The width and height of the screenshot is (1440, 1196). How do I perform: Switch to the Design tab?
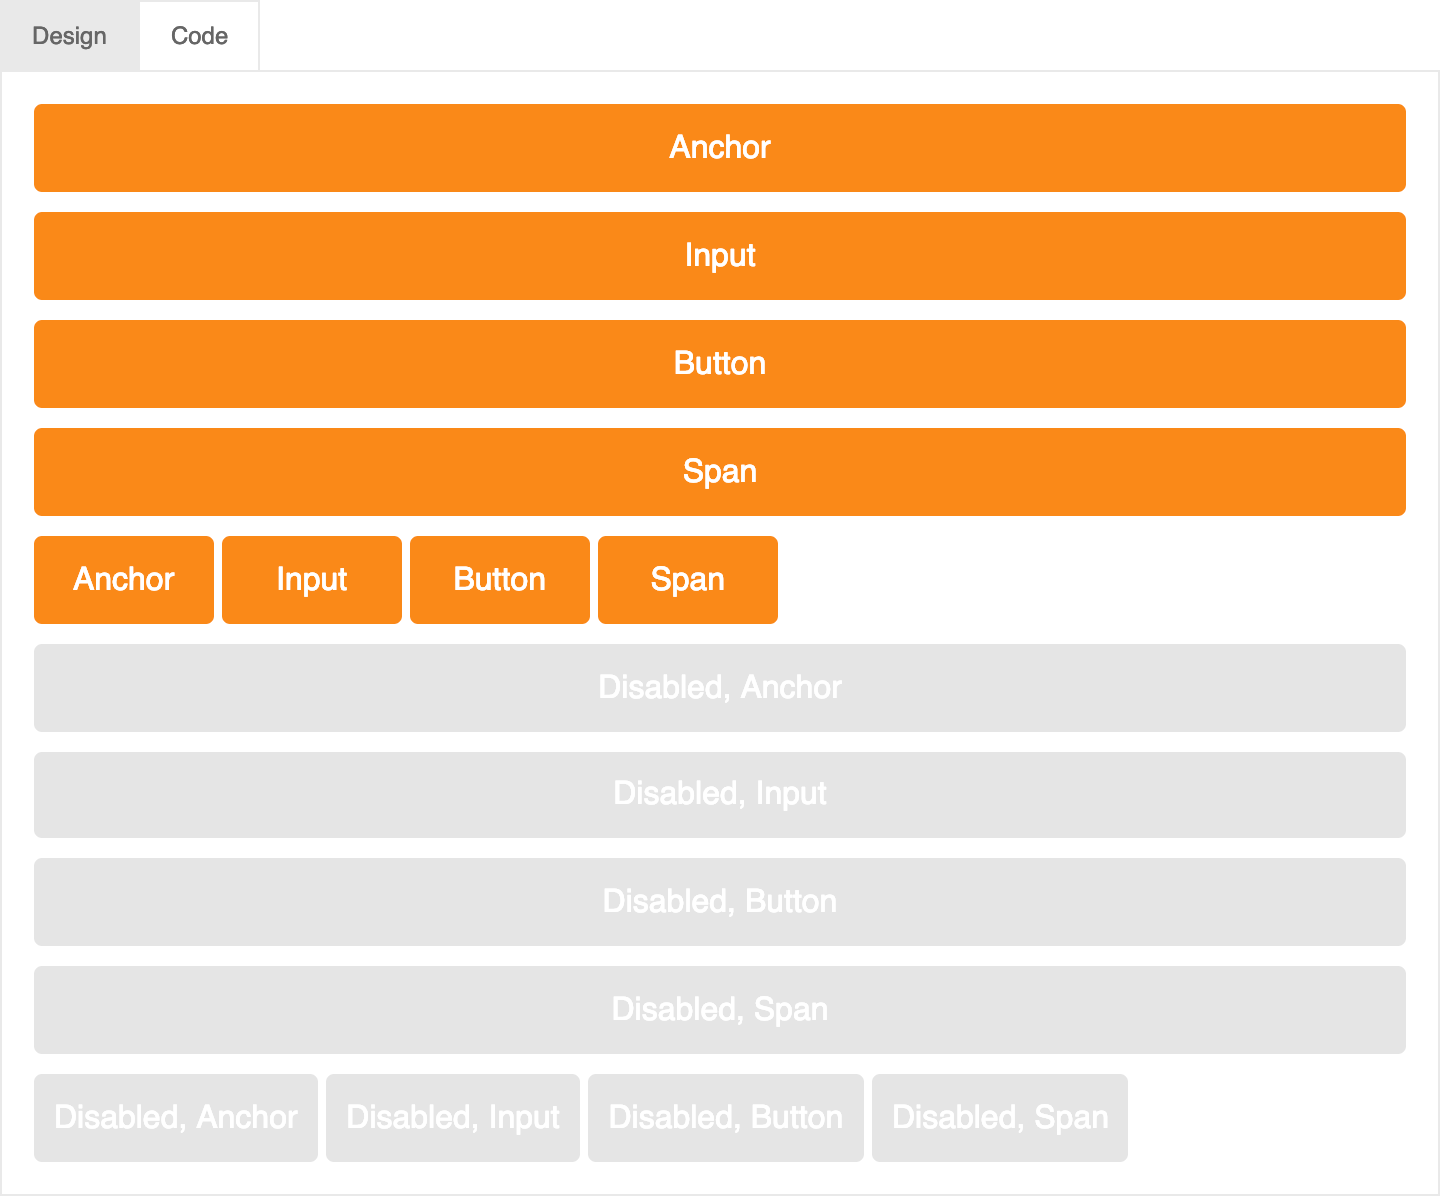[69, 36]
